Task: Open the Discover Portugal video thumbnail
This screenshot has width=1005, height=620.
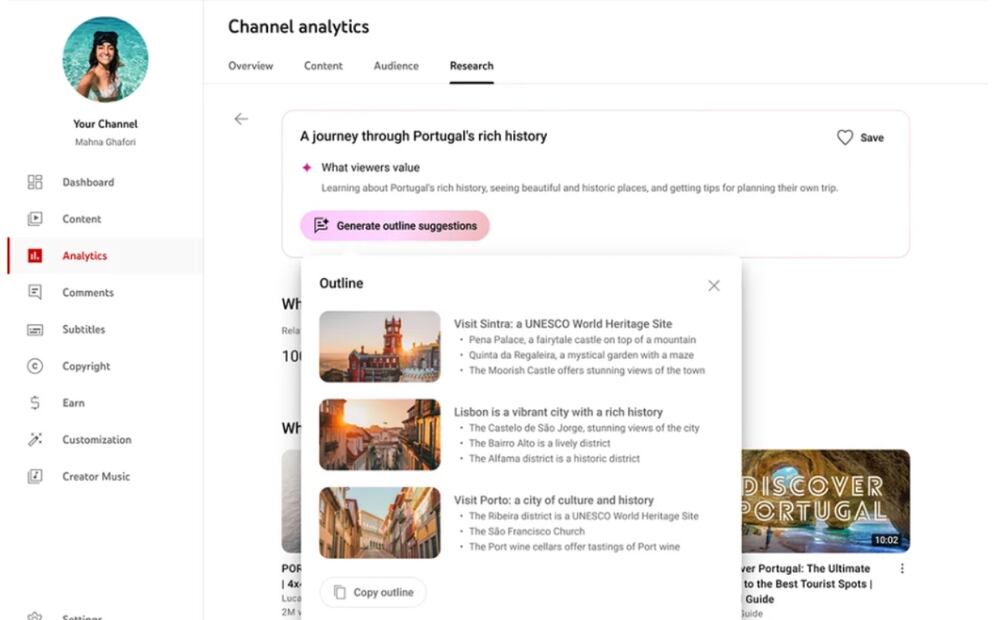Action: coord(825,501)
